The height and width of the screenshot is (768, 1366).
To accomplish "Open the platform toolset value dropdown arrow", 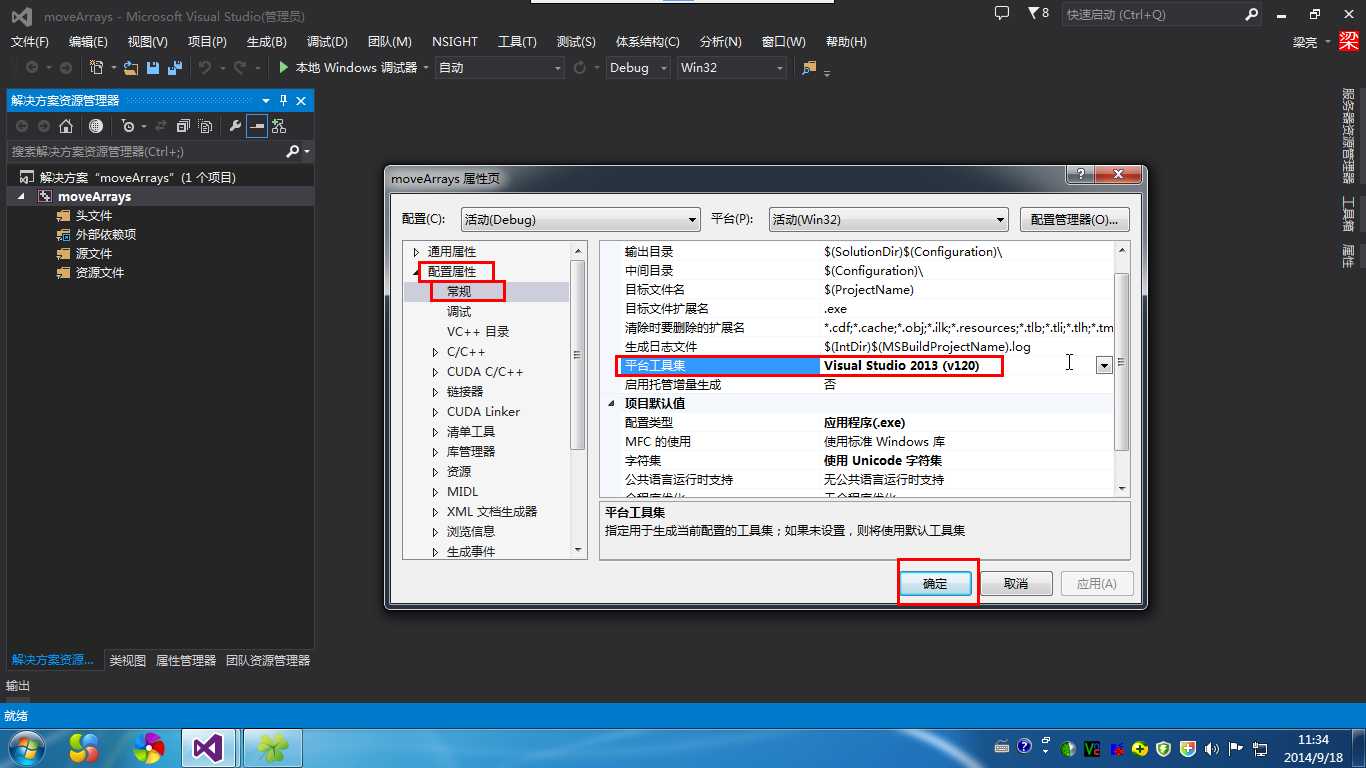I will pos(1104,366).
